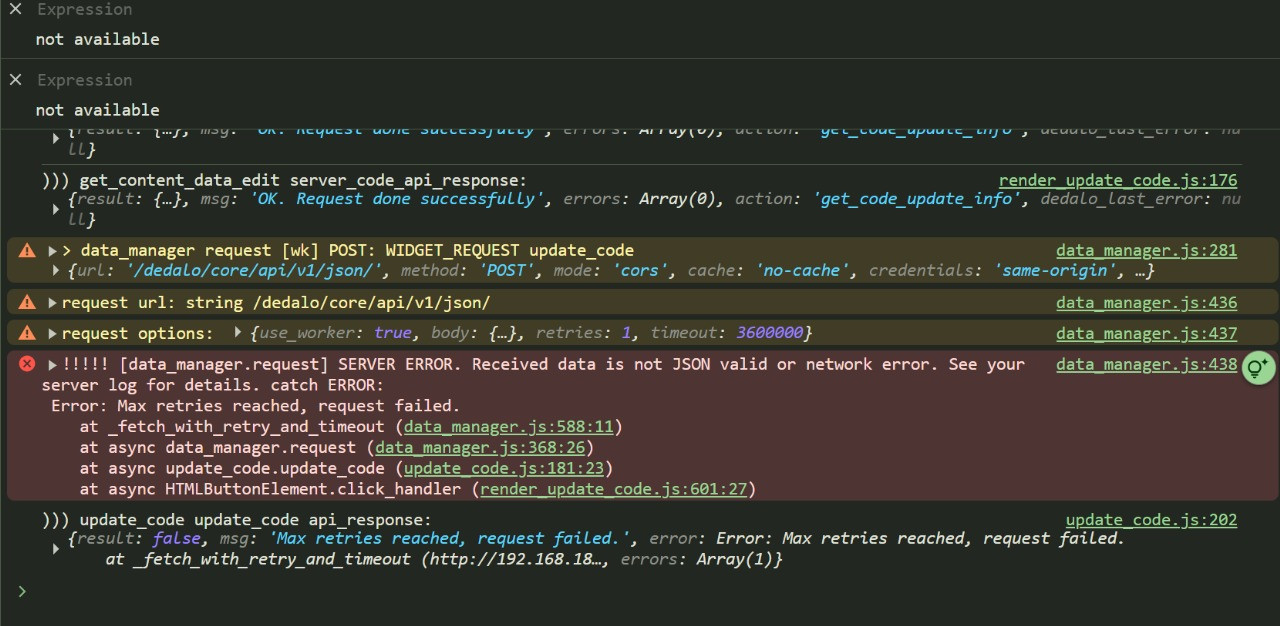Expand the SERVER ERROR message stack trace
The height and width of the screenshot is (626, 1280).
pyautogui.click(x=52, y=365)
